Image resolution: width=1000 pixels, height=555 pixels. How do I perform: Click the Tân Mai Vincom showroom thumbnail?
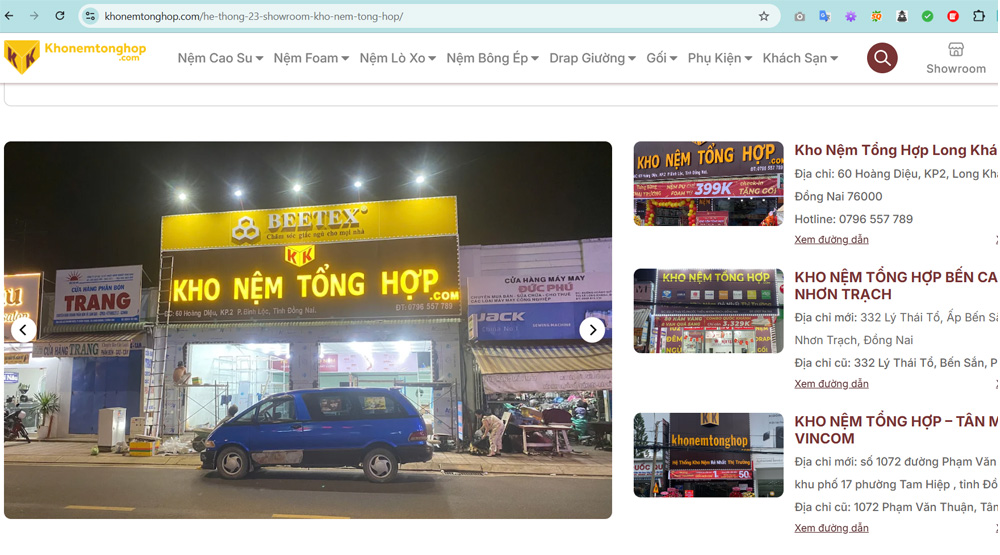[x=708, y=455]
